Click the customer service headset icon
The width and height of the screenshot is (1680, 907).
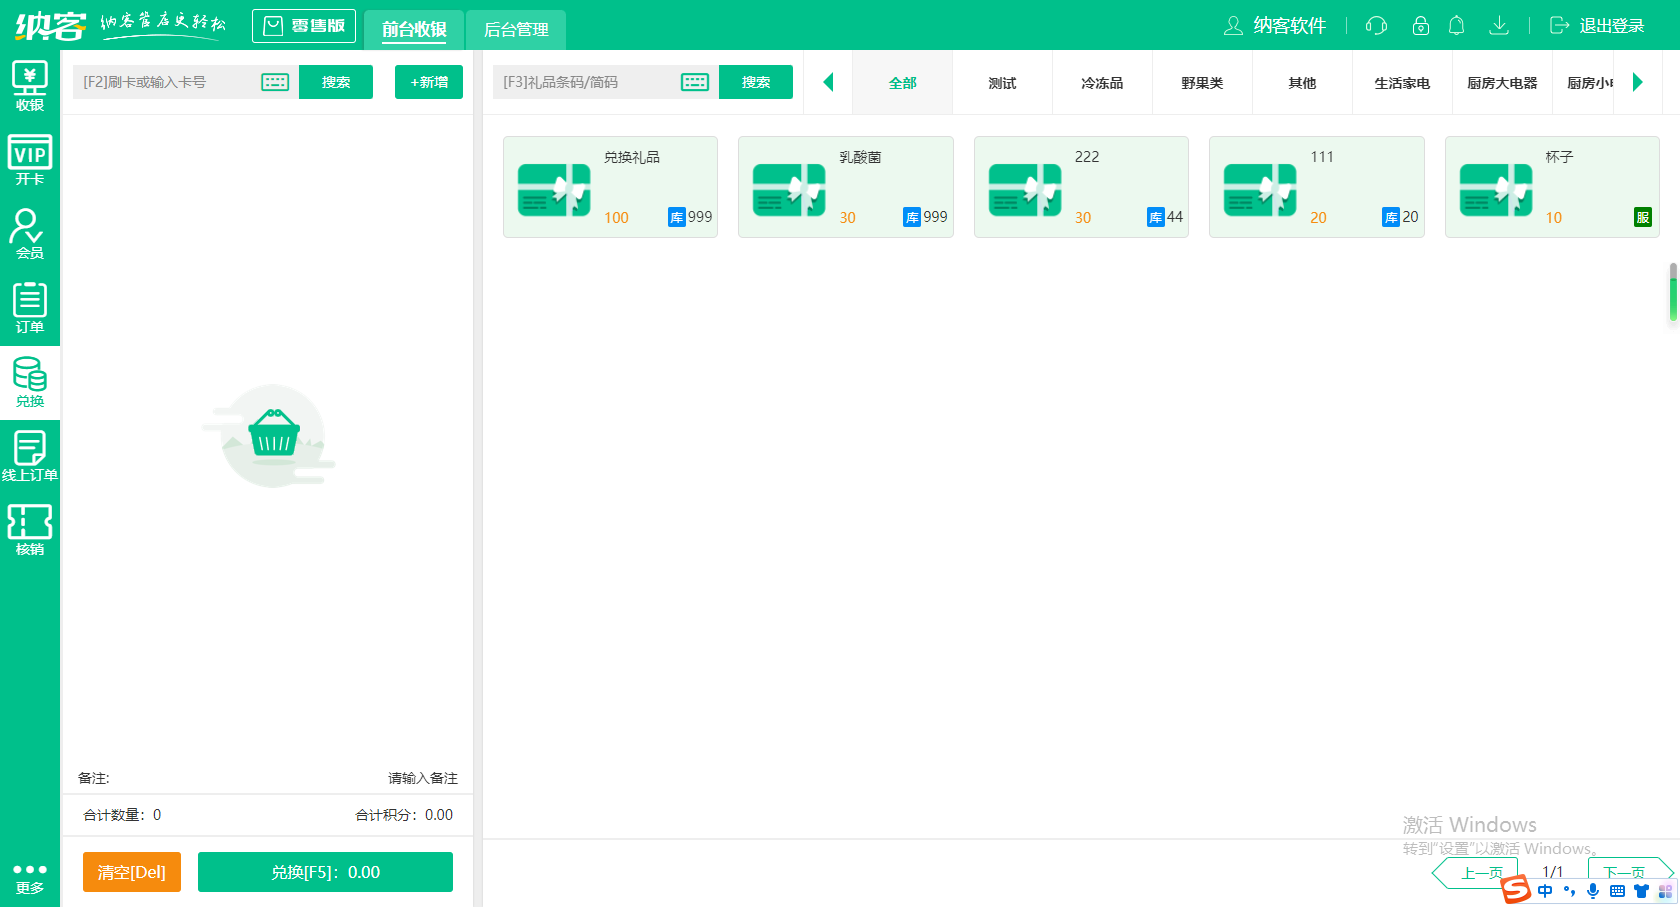1376,26
